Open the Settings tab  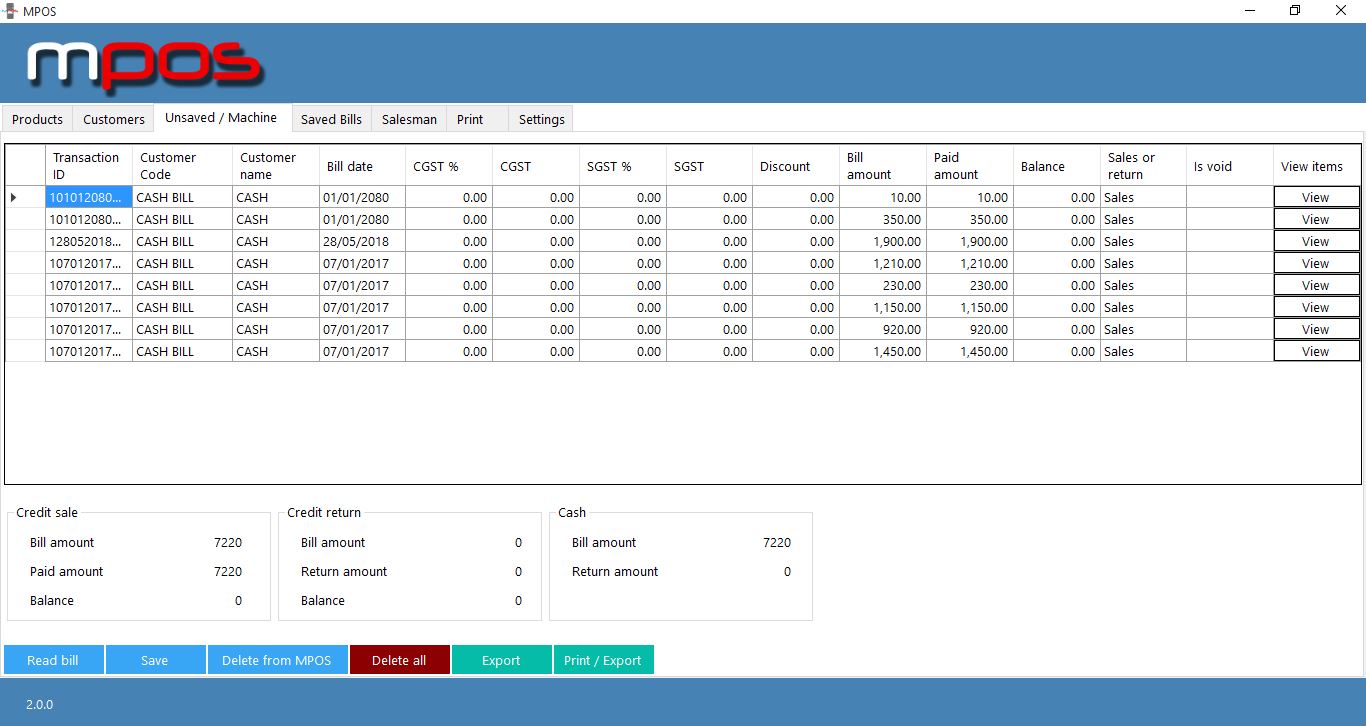542,119
